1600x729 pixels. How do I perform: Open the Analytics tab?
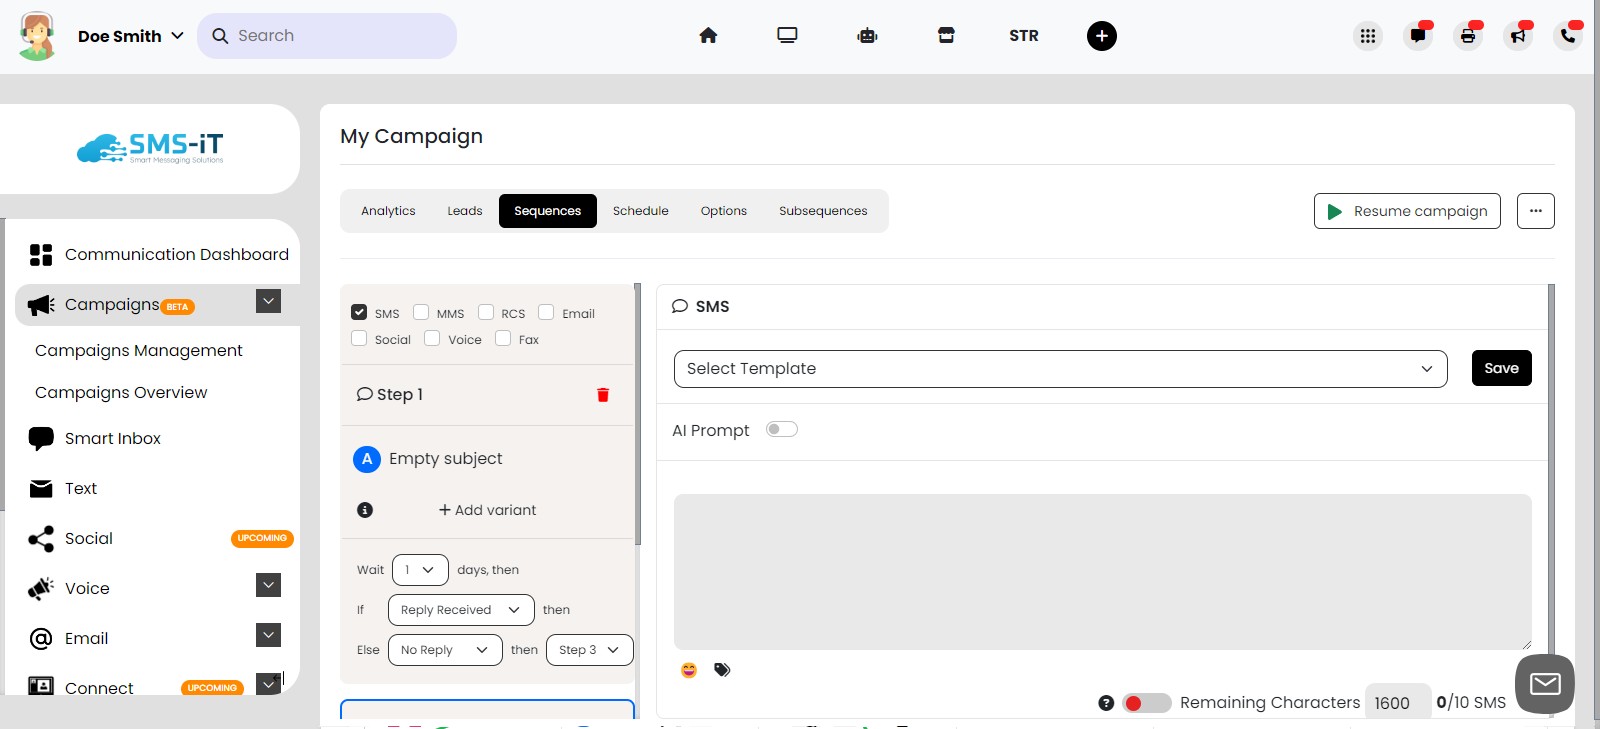(x=388, y=211)
